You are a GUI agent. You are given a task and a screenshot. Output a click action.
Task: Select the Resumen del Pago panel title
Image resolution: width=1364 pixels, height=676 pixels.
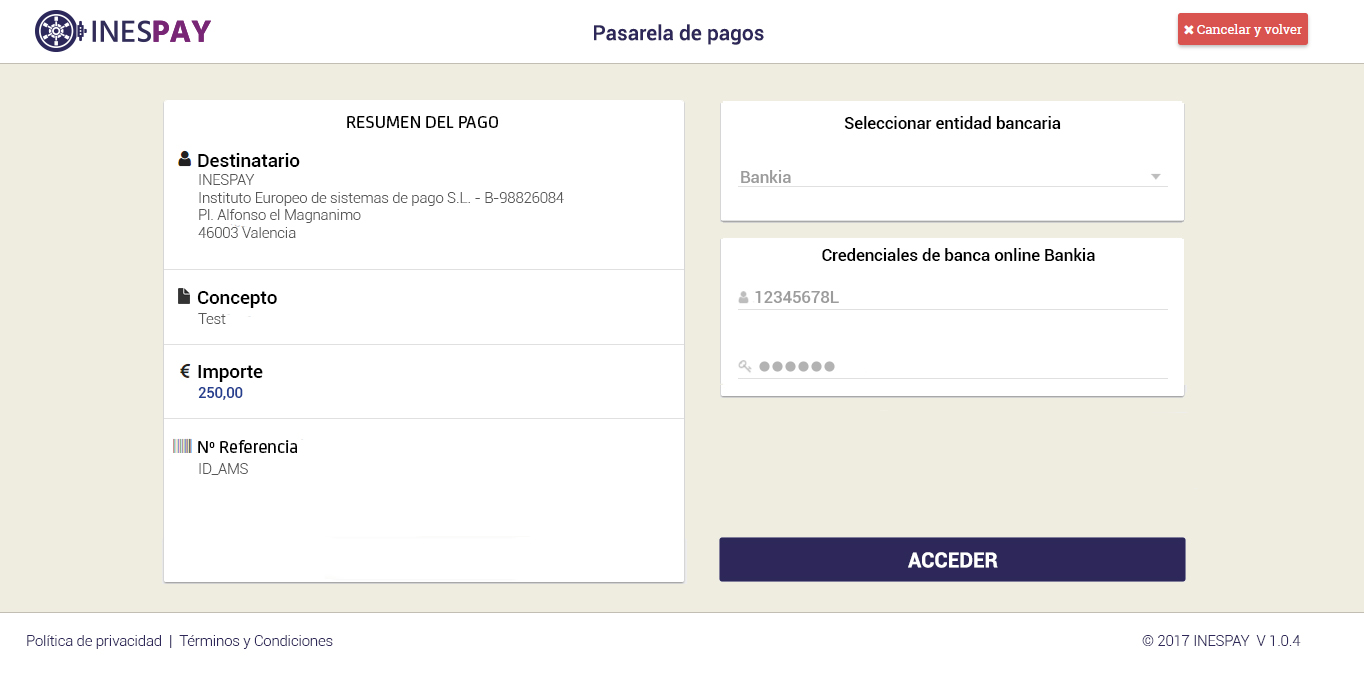422,122
